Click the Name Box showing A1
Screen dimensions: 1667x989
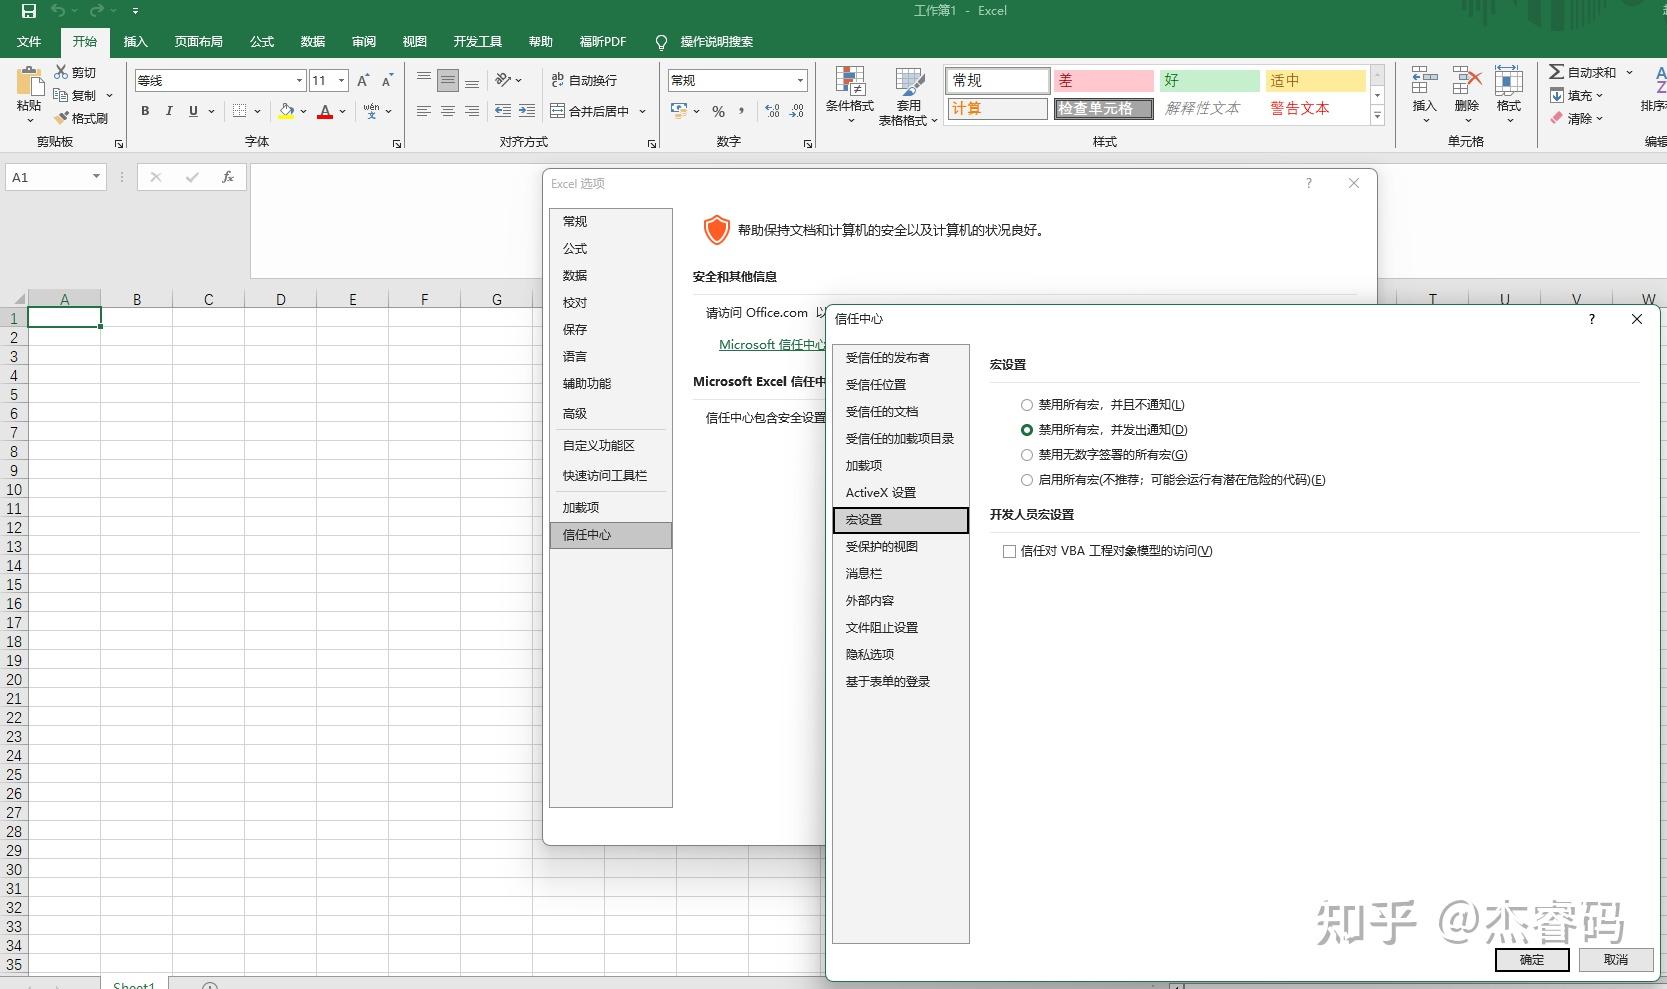tap(48, 177)
